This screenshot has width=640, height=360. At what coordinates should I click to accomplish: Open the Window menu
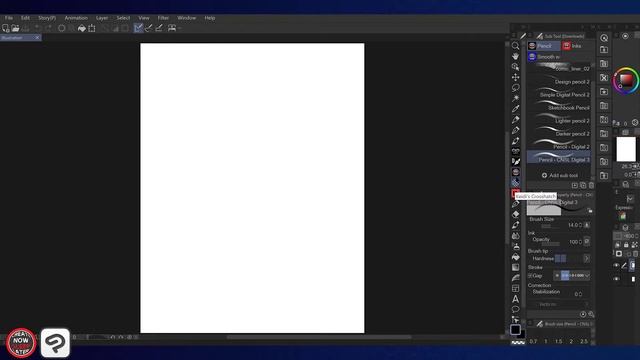[x=187, y=18]
